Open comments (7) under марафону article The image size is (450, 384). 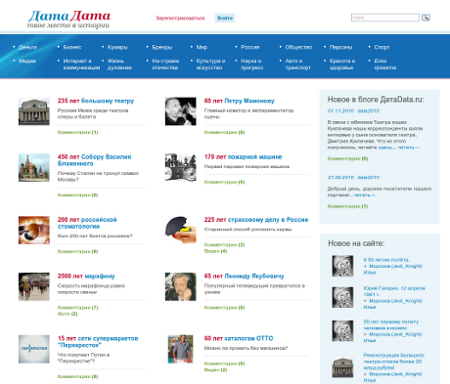tap(78, 307)
